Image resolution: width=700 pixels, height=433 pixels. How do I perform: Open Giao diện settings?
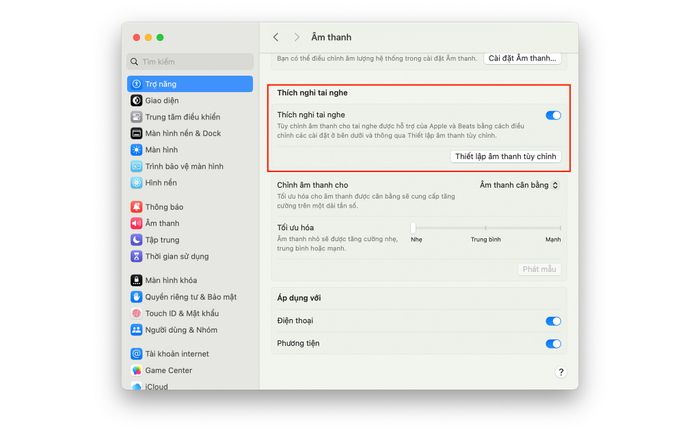190,100
